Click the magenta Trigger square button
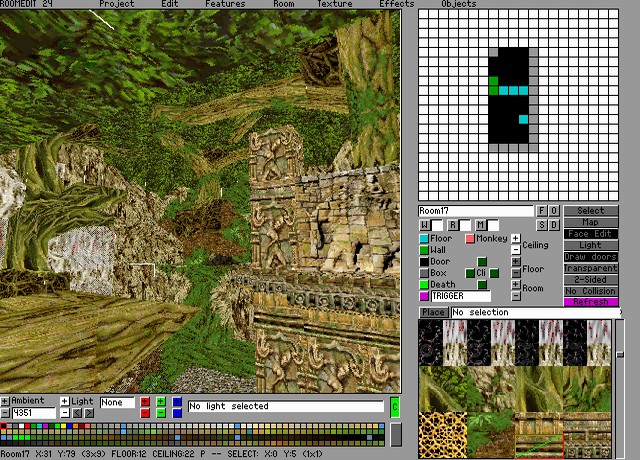This screenshot has width=640, height=460. (424, 297)
